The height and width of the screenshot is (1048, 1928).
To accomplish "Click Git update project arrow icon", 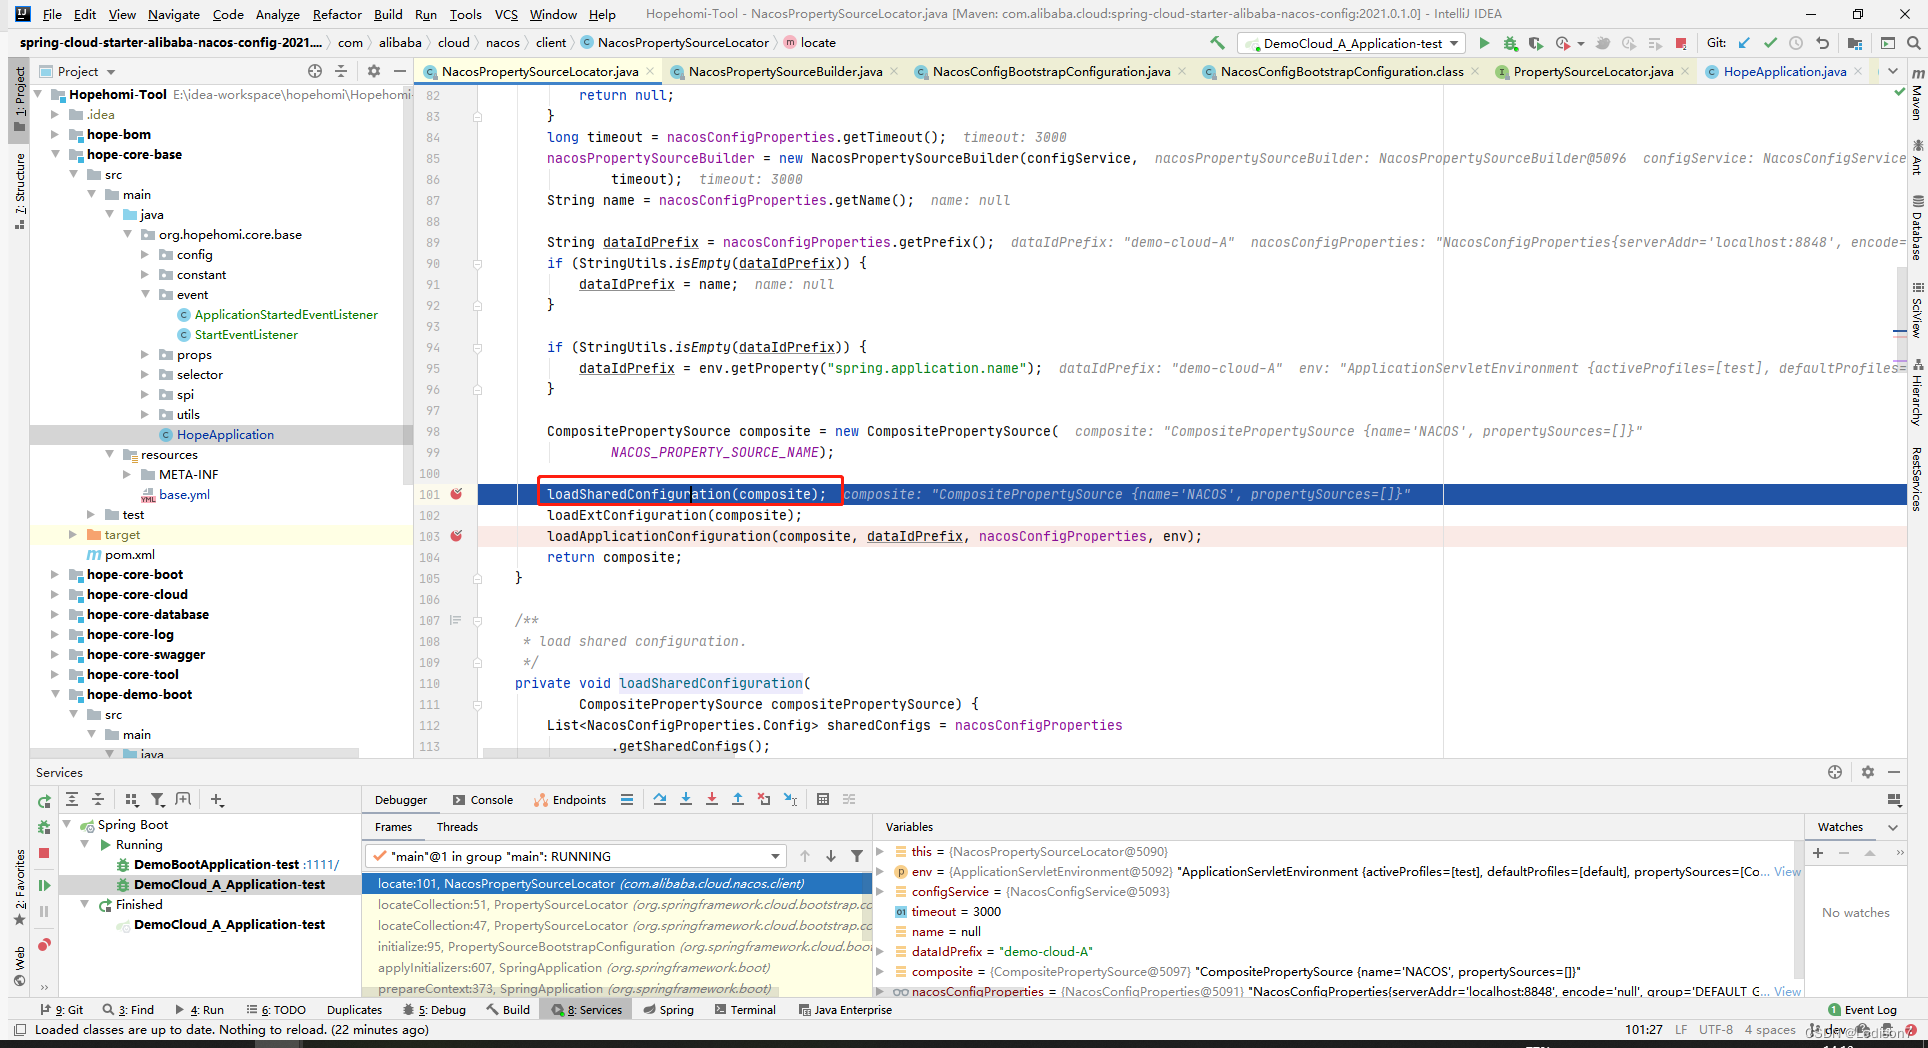I will [1744, 43].
